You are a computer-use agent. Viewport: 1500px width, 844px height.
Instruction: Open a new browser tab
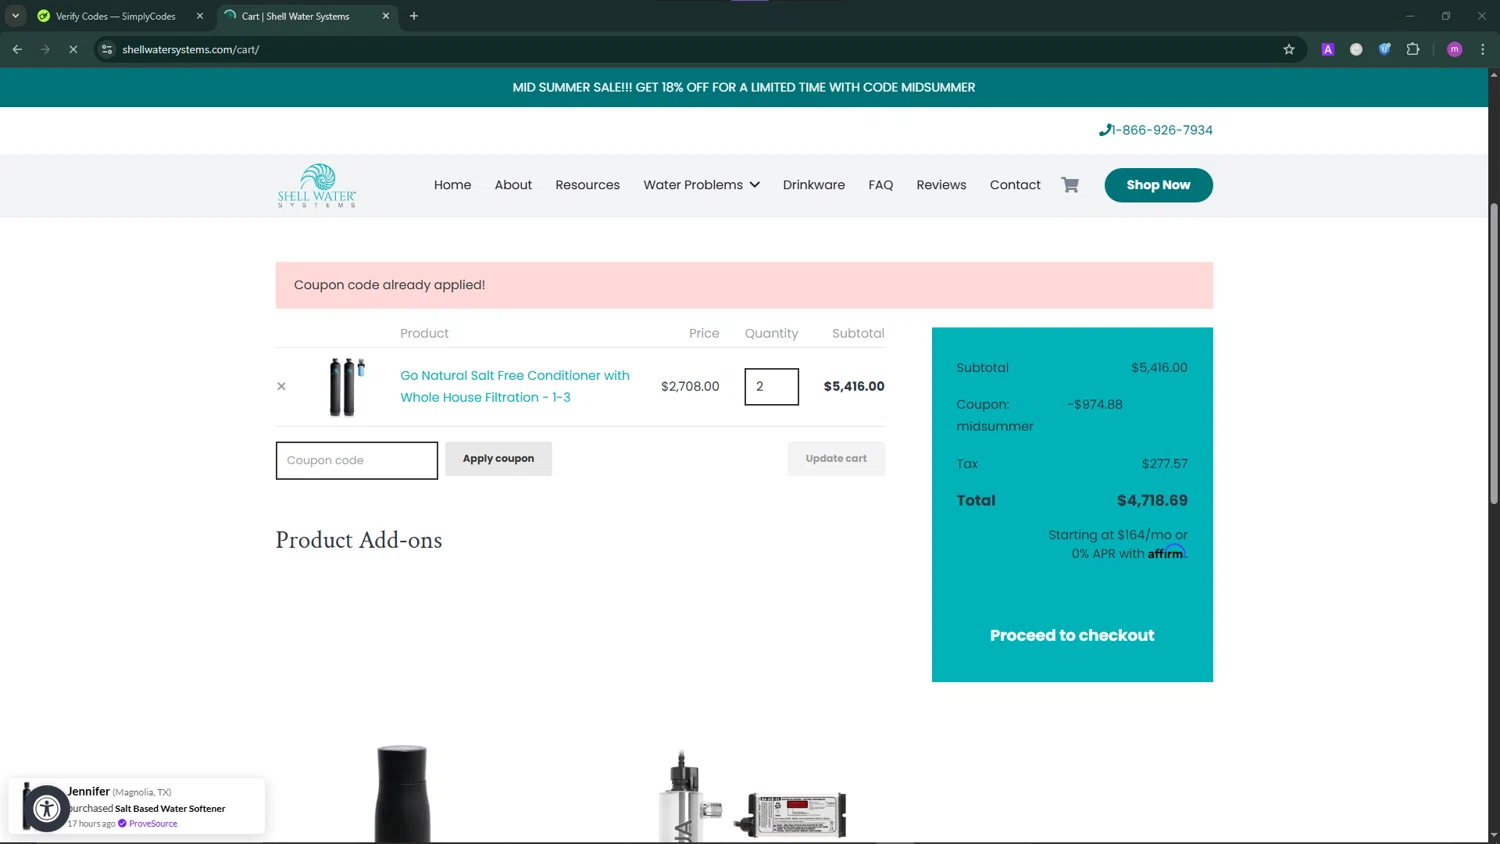click(414, 16)
